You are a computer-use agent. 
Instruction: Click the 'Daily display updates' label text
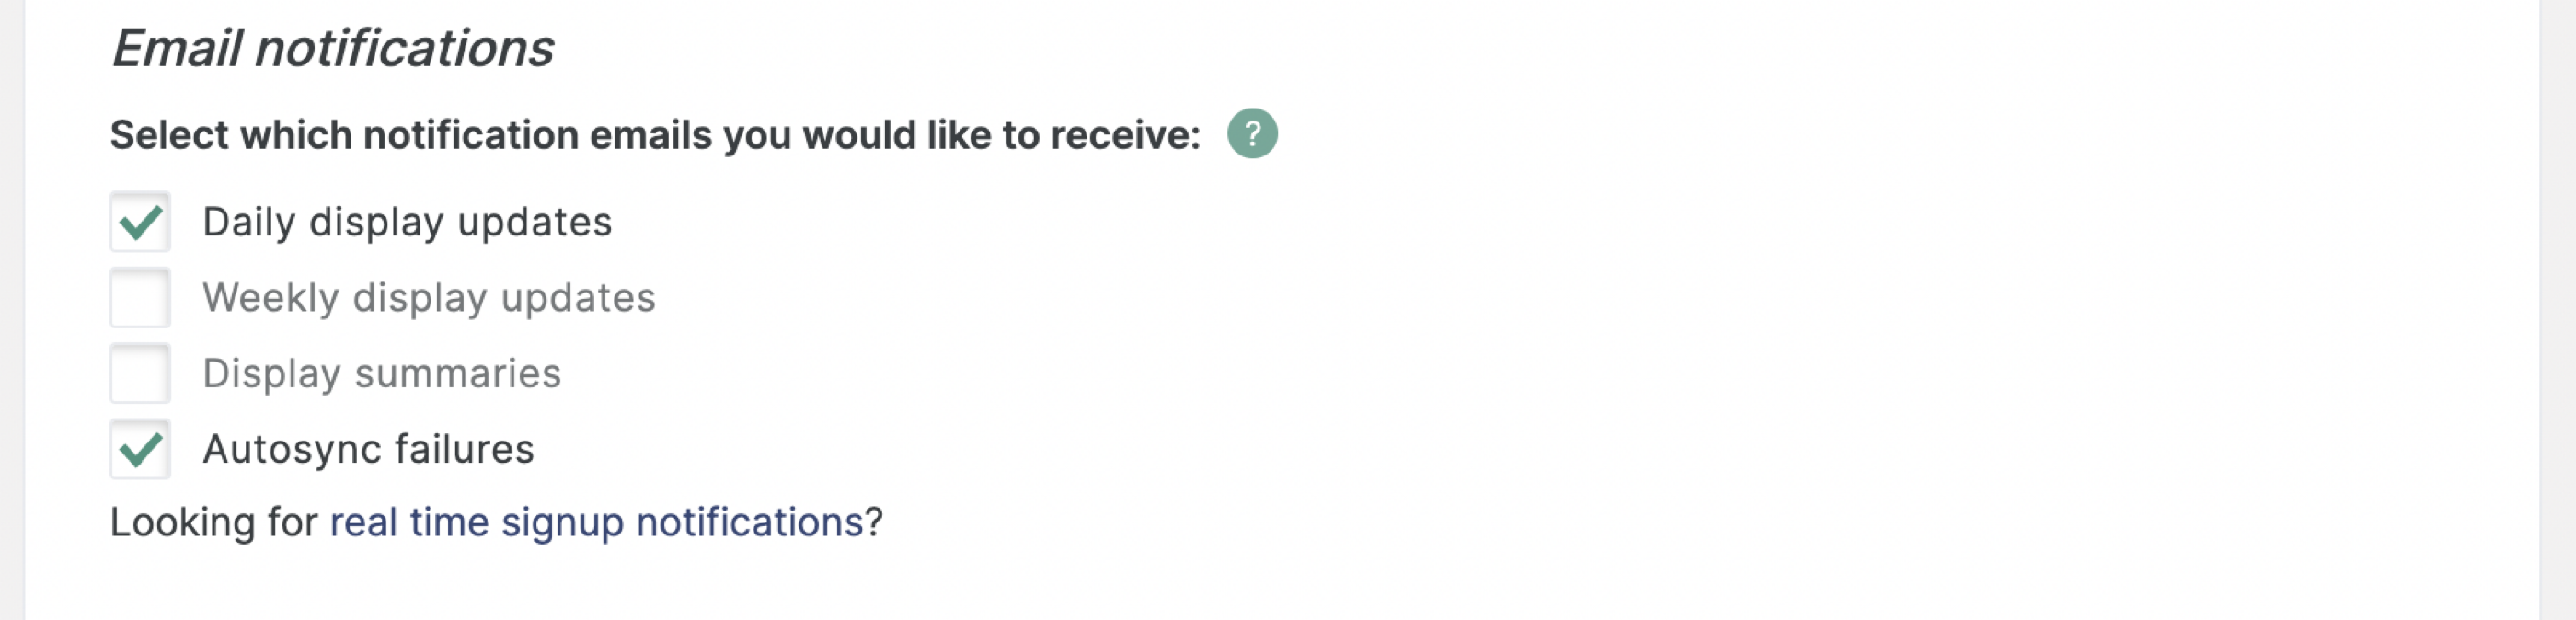[x=407, y=222]
